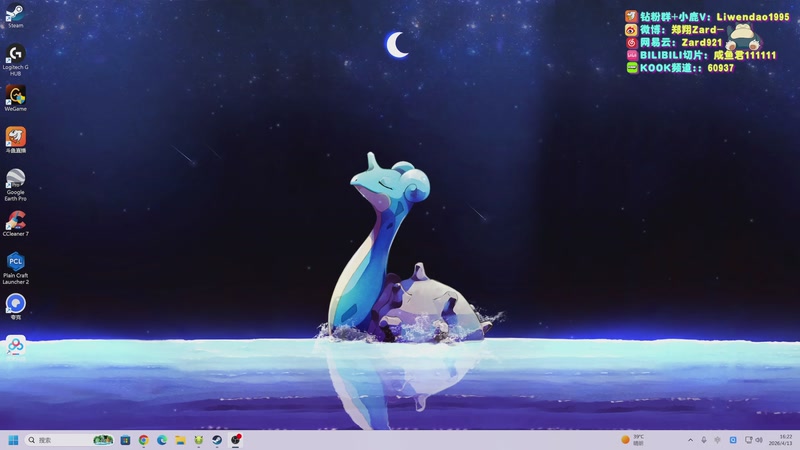Open File Explorer from the taskbar

[x=180, y=440]
